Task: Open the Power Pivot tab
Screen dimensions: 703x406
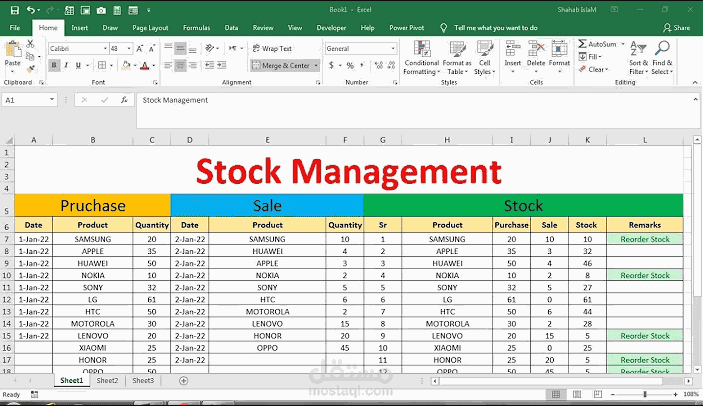Action: [407, 28]
